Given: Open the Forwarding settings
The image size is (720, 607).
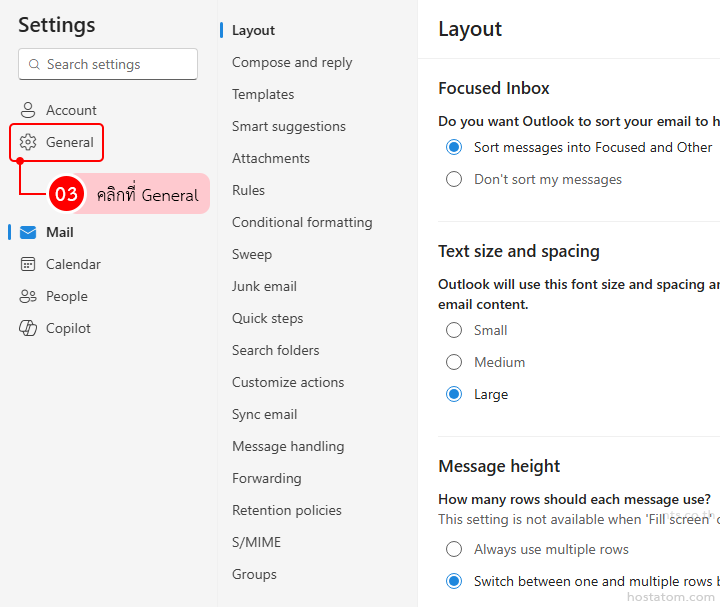Looking at the screenshot, I should 267,478.
